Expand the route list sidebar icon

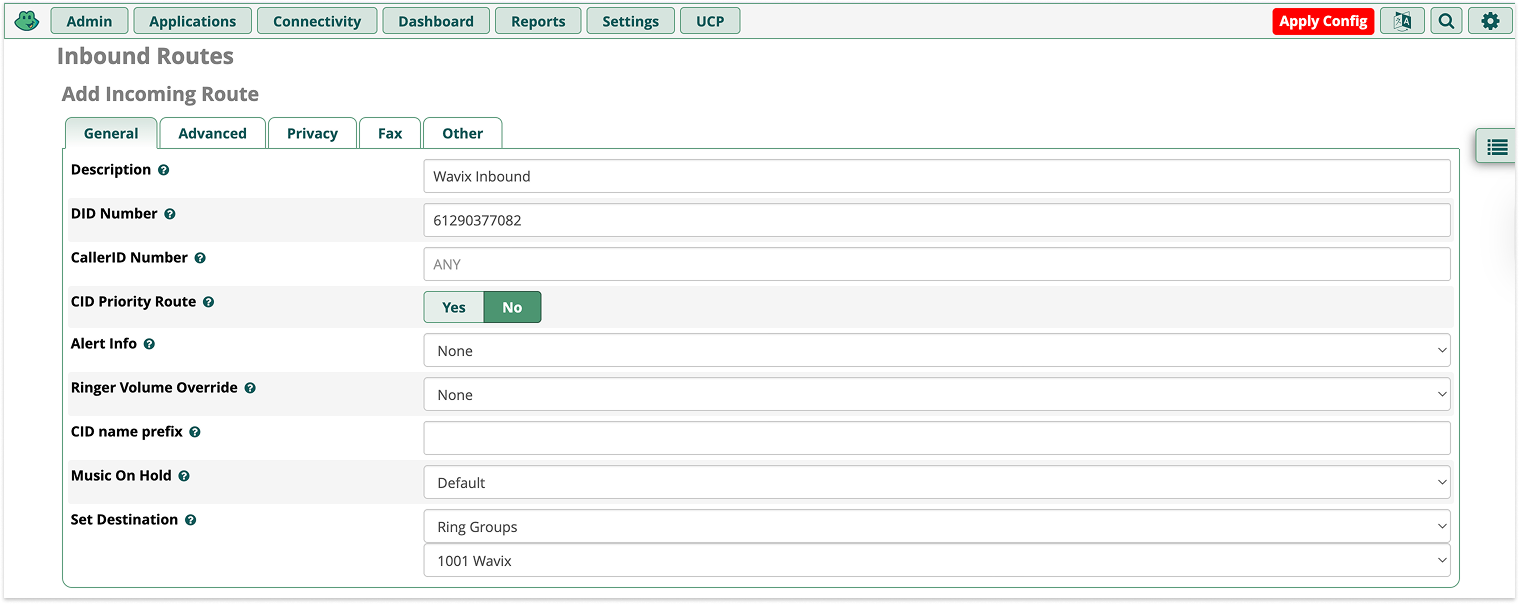(x=1496, y=146)
